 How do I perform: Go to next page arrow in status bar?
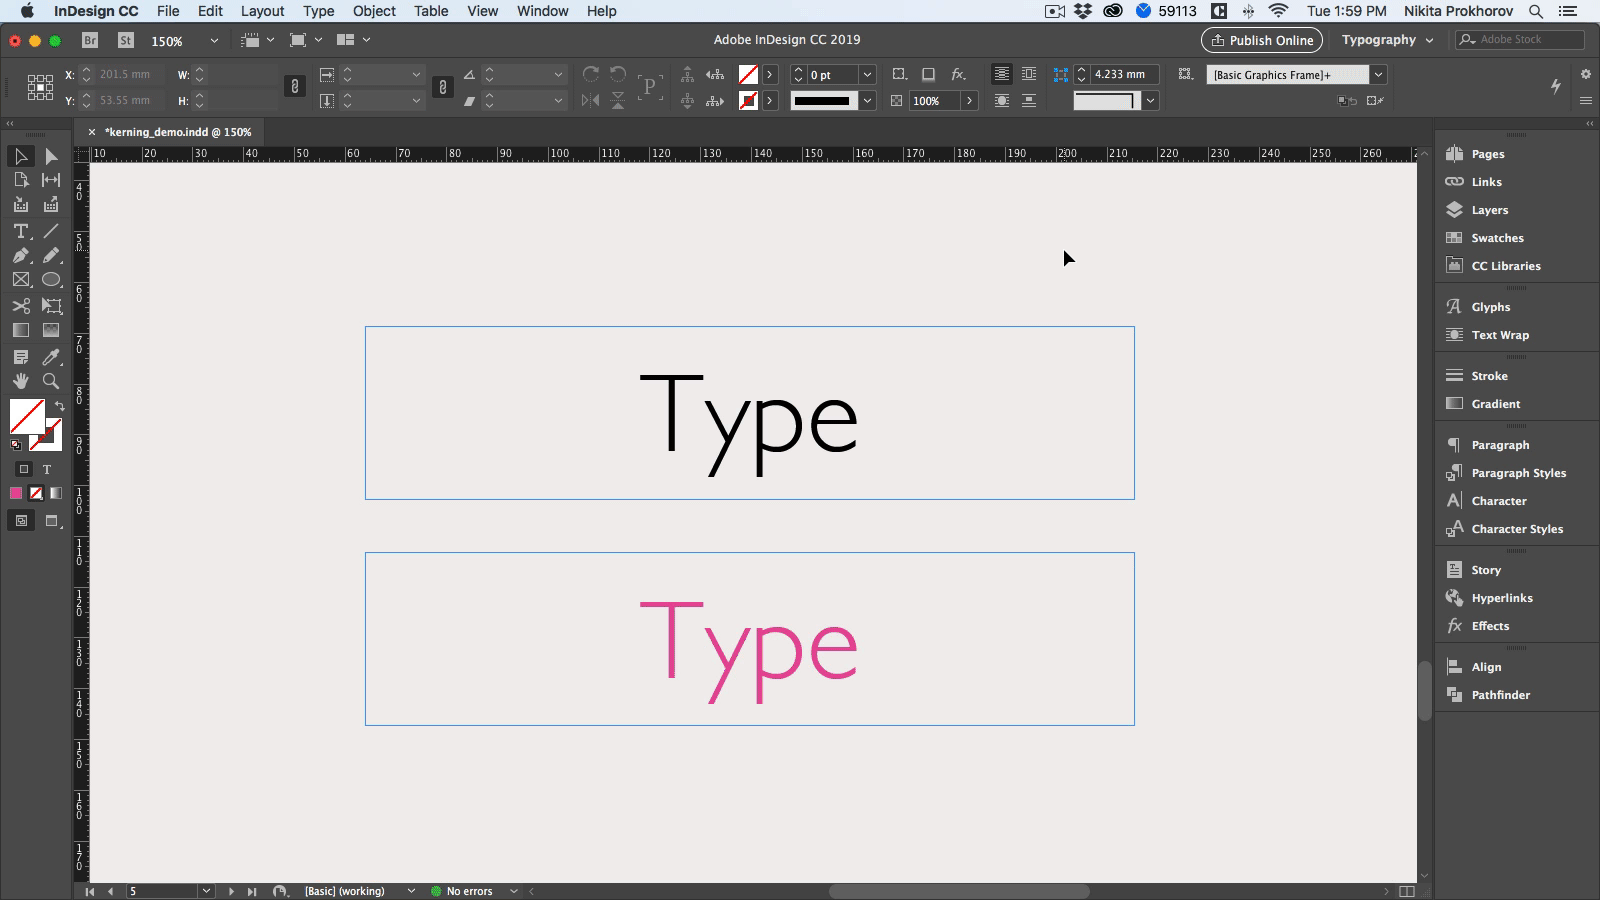pyautogui.click(x=231, y=891)
